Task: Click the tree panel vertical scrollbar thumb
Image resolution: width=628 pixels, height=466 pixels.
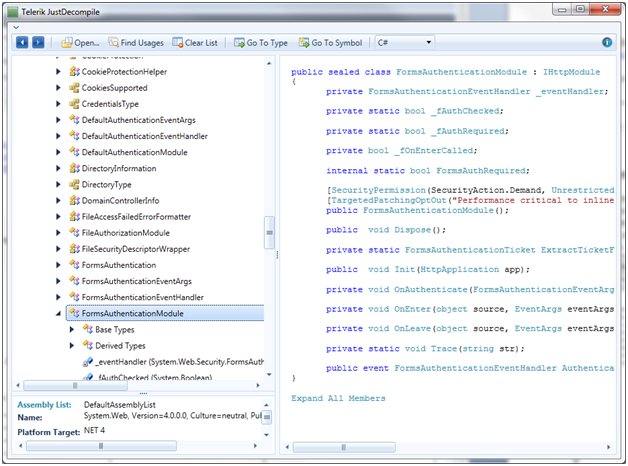Action: (269, 233)
